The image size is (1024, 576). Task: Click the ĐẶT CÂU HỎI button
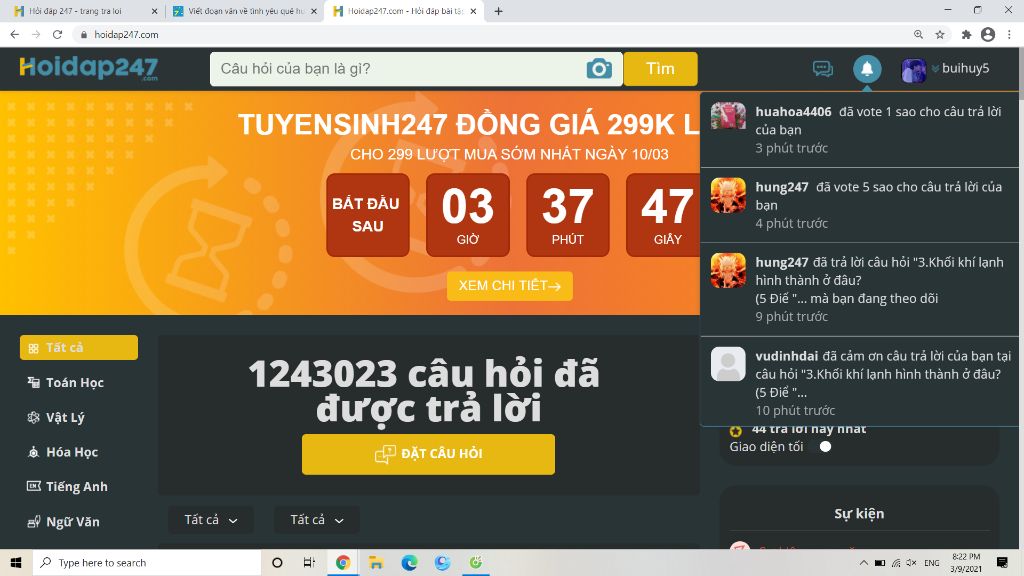click(x=428, y=454)
